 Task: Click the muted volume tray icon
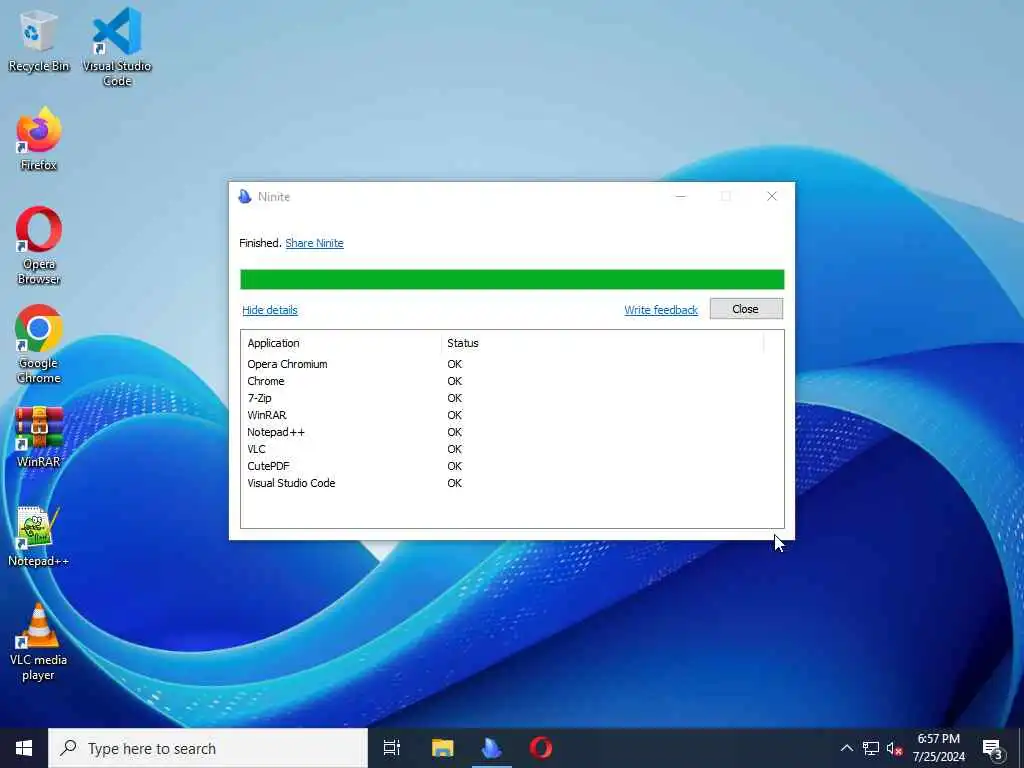(894, 748)
